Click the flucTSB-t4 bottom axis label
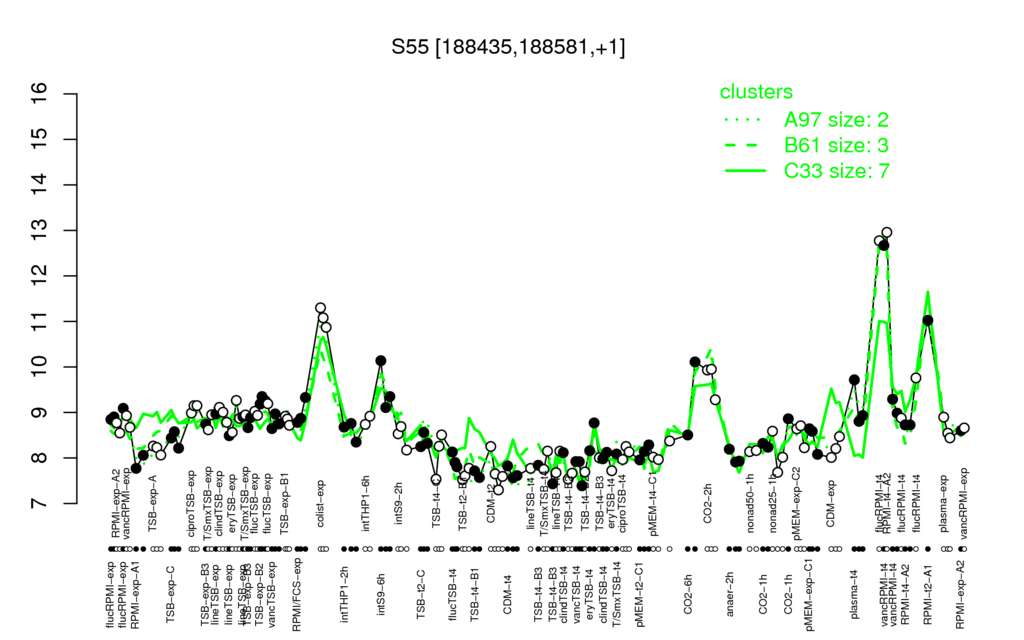Image resolution: width=1024 pixels, height=640 pixels. pos(453,594)
